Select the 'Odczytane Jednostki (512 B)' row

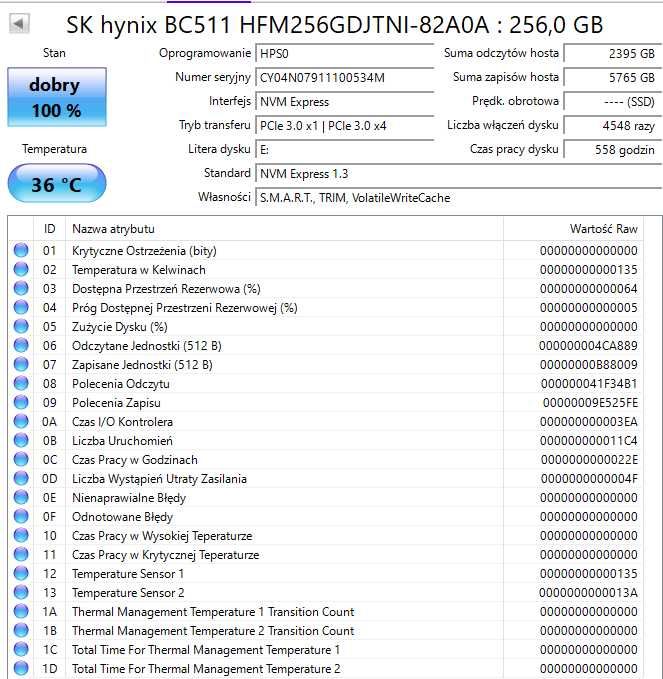[326, 346]
